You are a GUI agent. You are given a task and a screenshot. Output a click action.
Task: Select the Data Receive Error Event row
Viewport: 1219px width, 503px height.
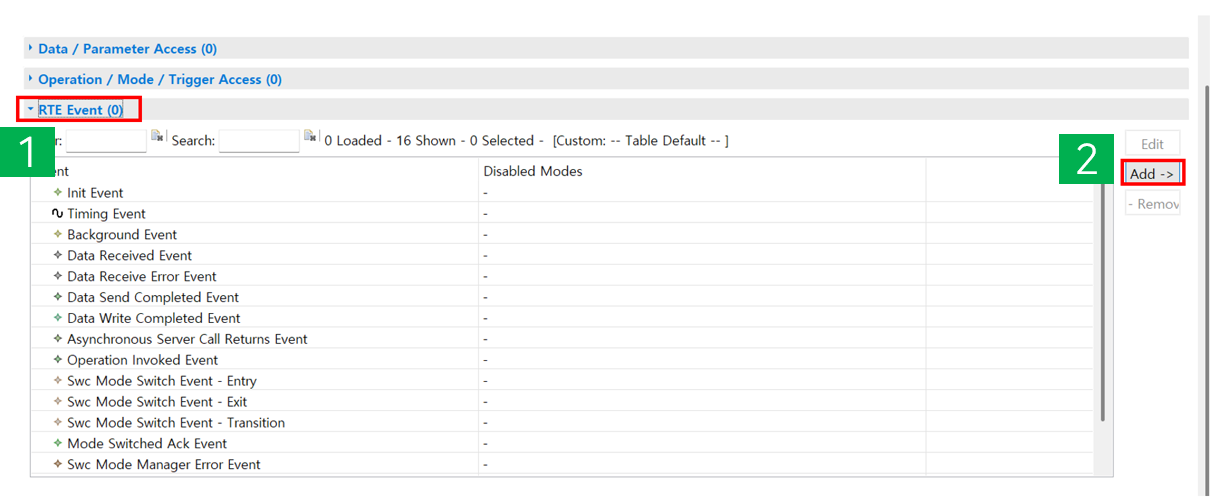[141, 277]
